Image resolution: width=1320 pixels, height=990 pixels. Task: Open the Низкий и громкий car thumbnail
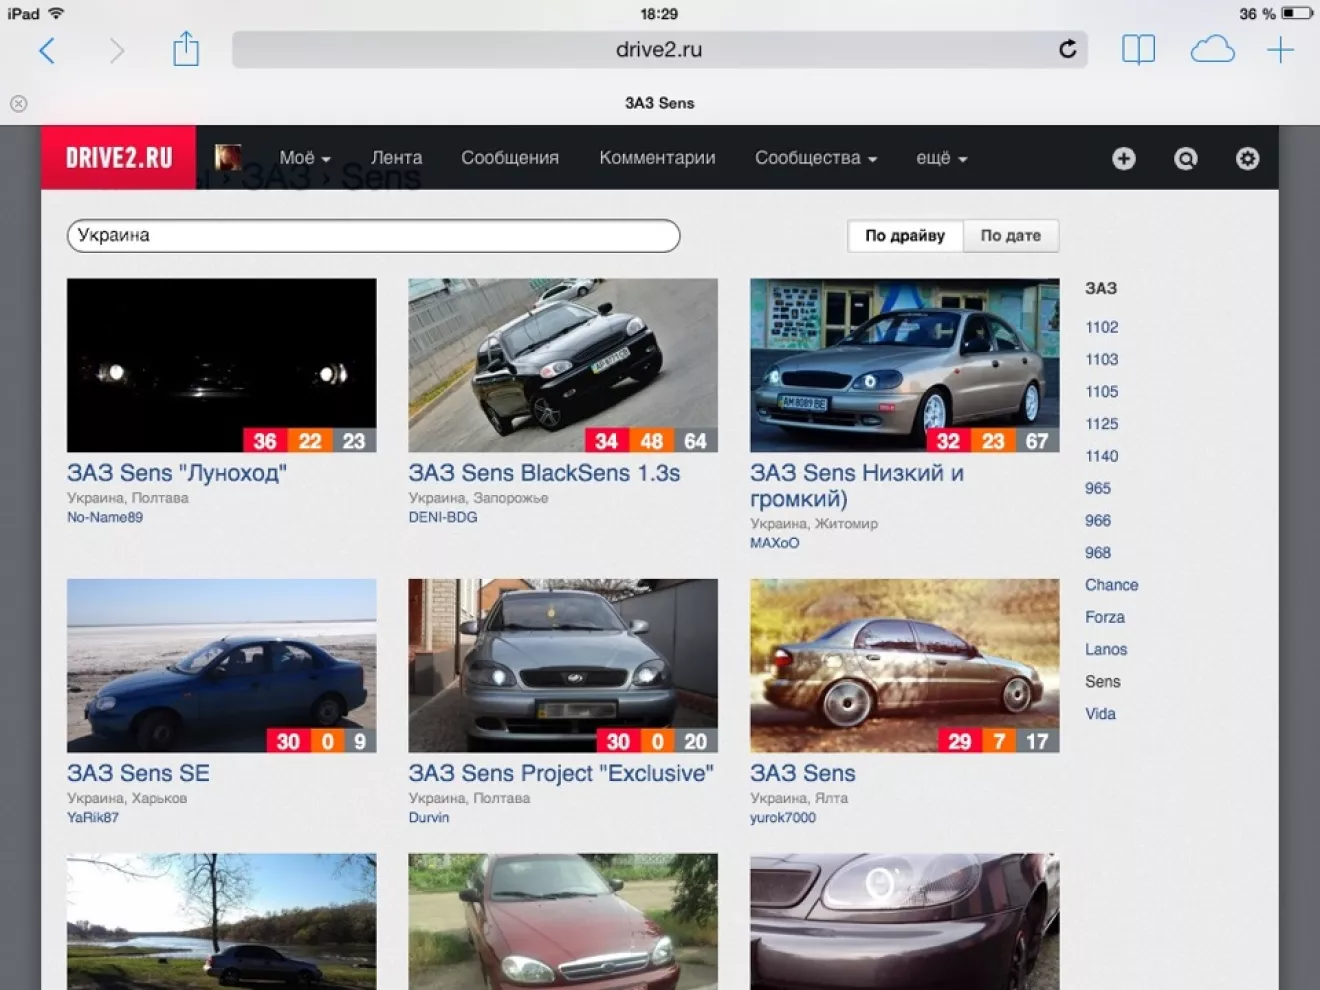(x=904, y=365)
